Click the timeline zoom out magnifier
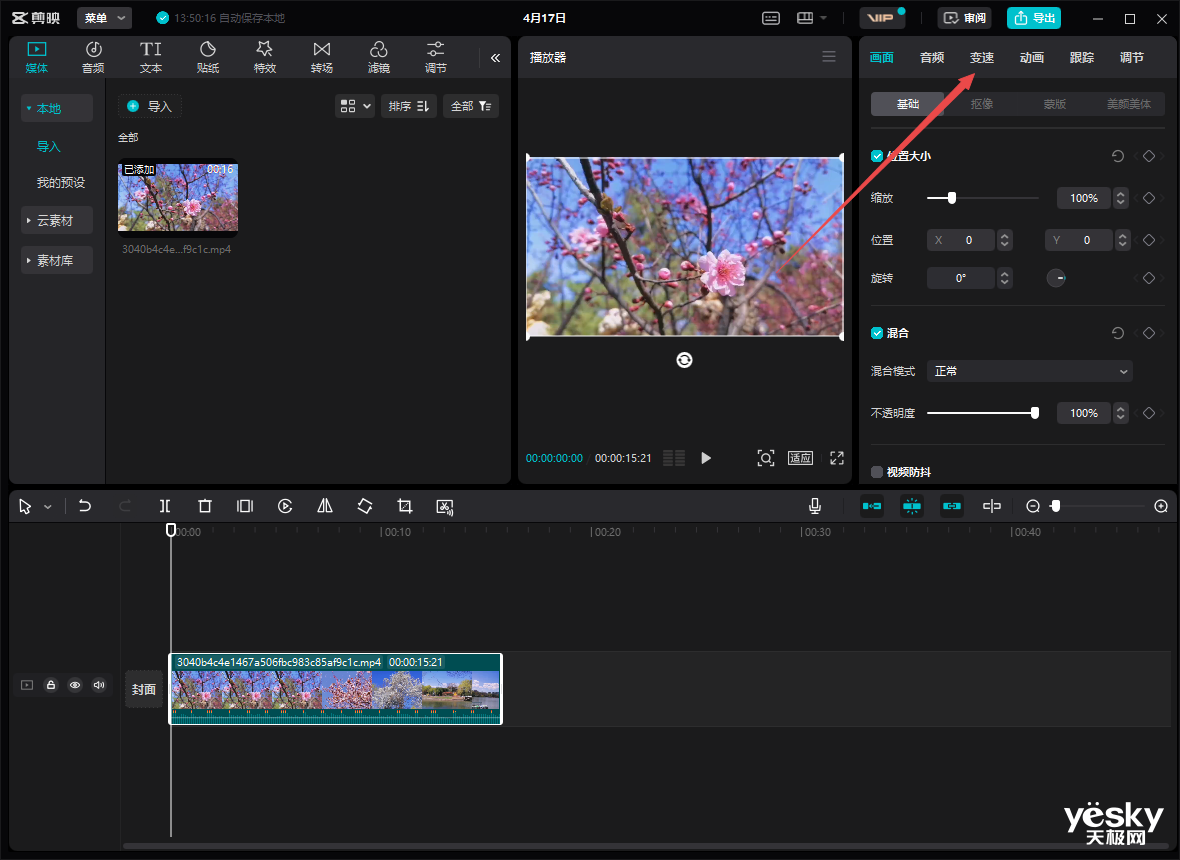The width and height of the screenshot is (1180, 860). click(1033, 506)
